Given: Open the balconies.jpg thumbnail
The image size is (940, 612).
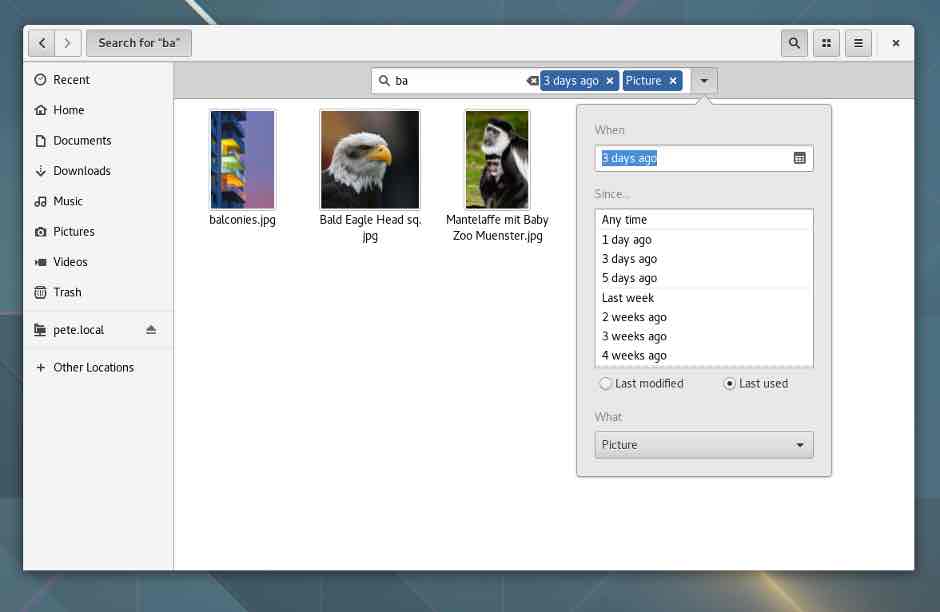Looking at the screenshot, I should (242, 159).
